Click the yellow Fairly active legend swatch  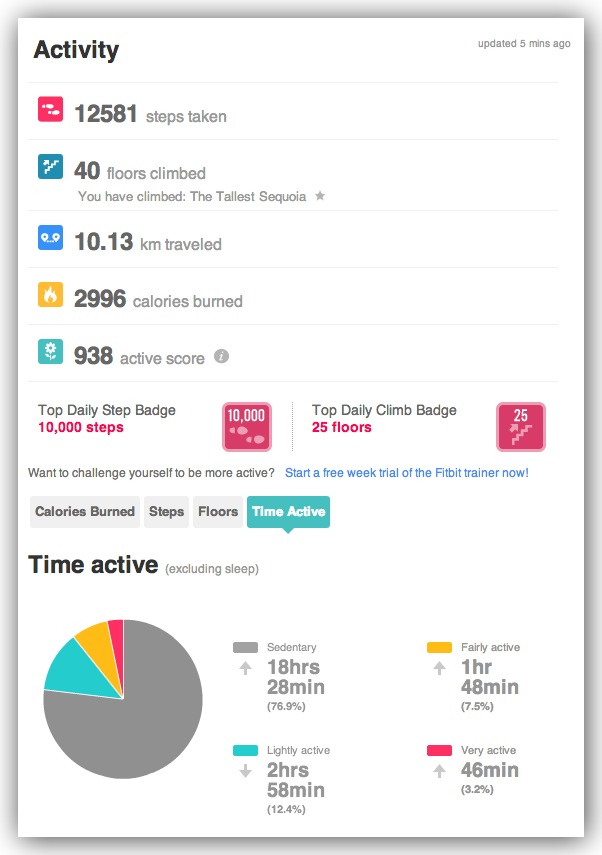coord(439,648)
